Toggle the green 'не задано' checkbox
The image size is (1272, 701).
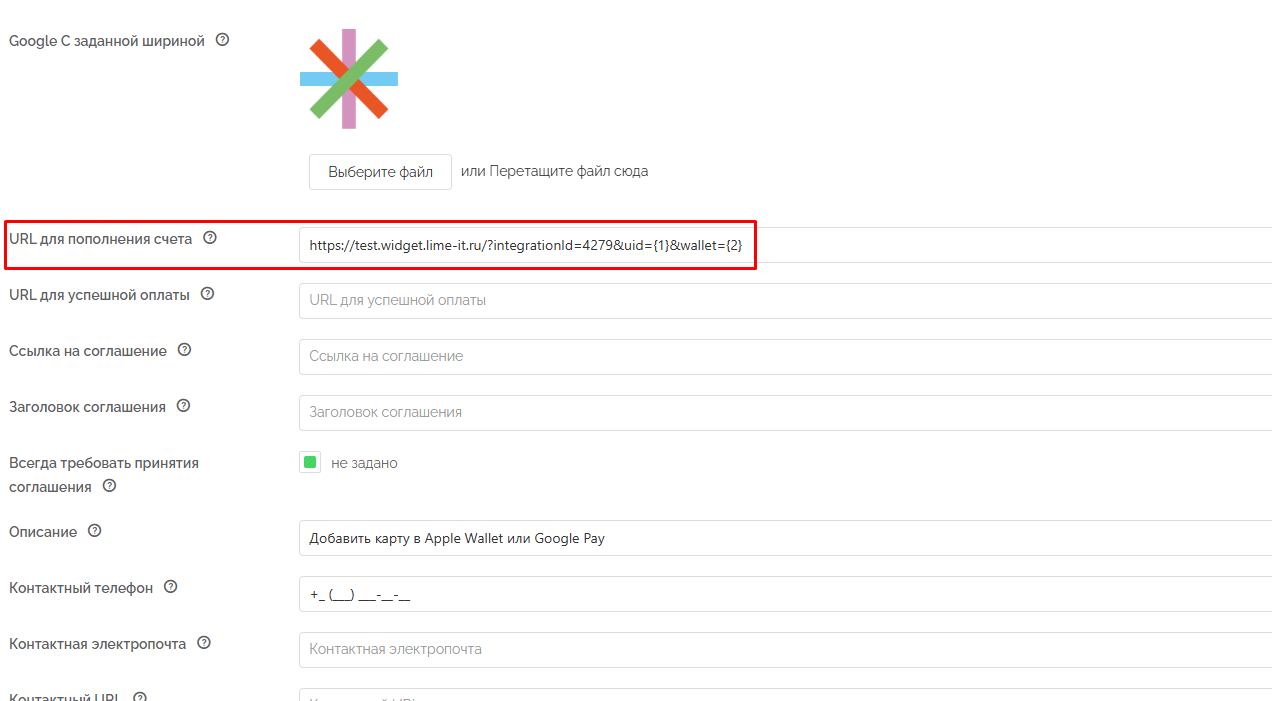pyautogui.click(x=310, y=463)
